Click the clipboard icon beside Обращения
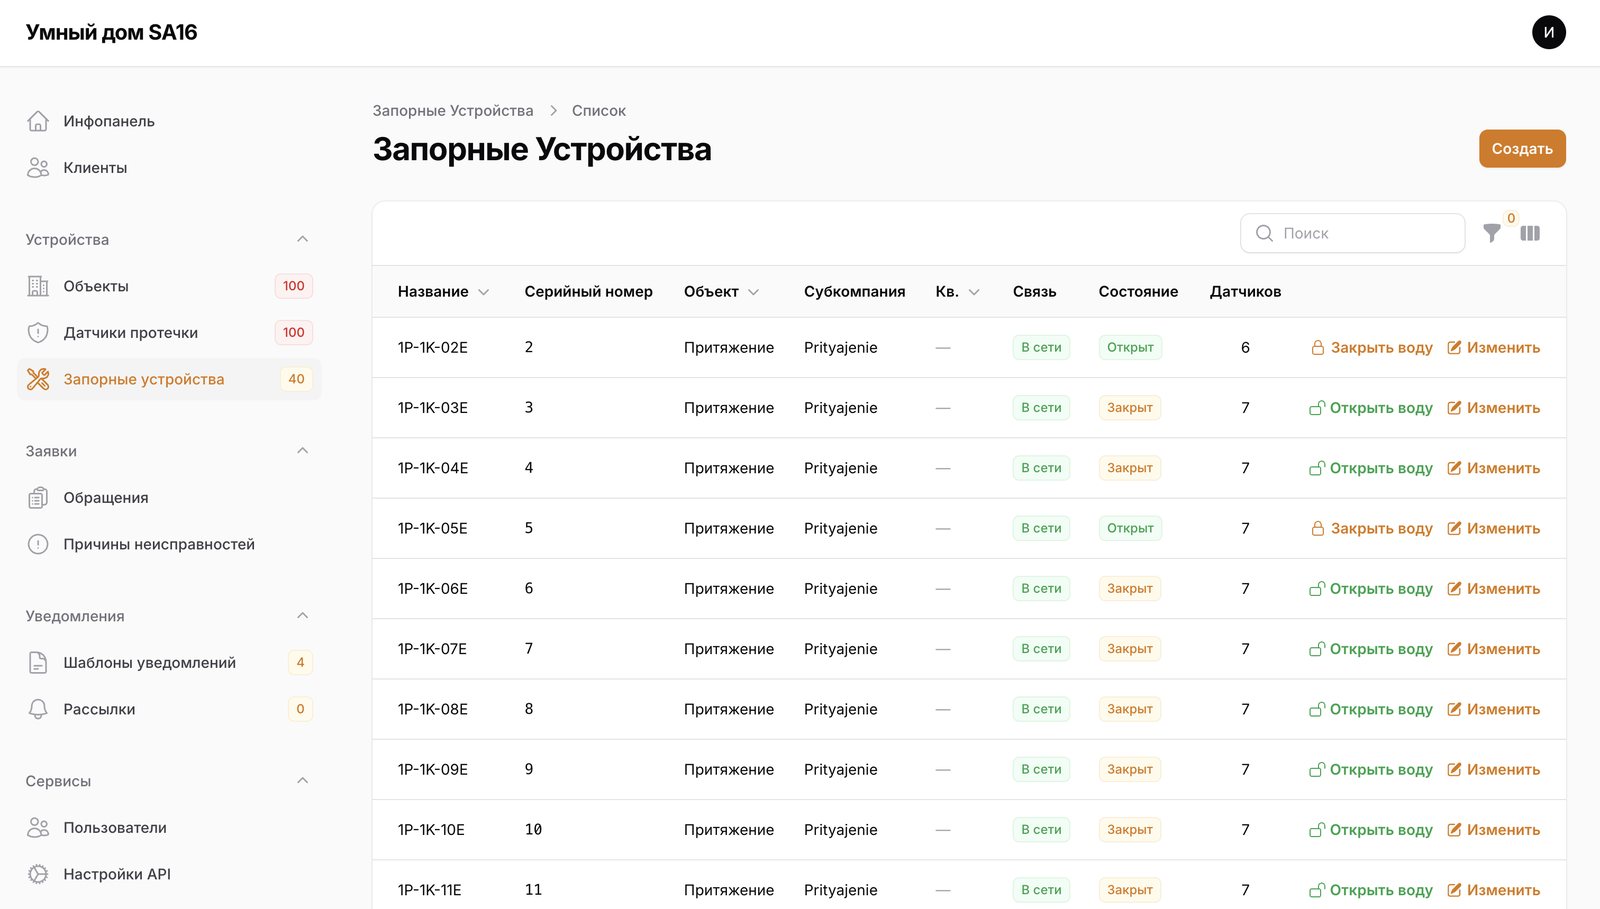1600x909 pixels. pyautogui.click(x=38, y=498)
